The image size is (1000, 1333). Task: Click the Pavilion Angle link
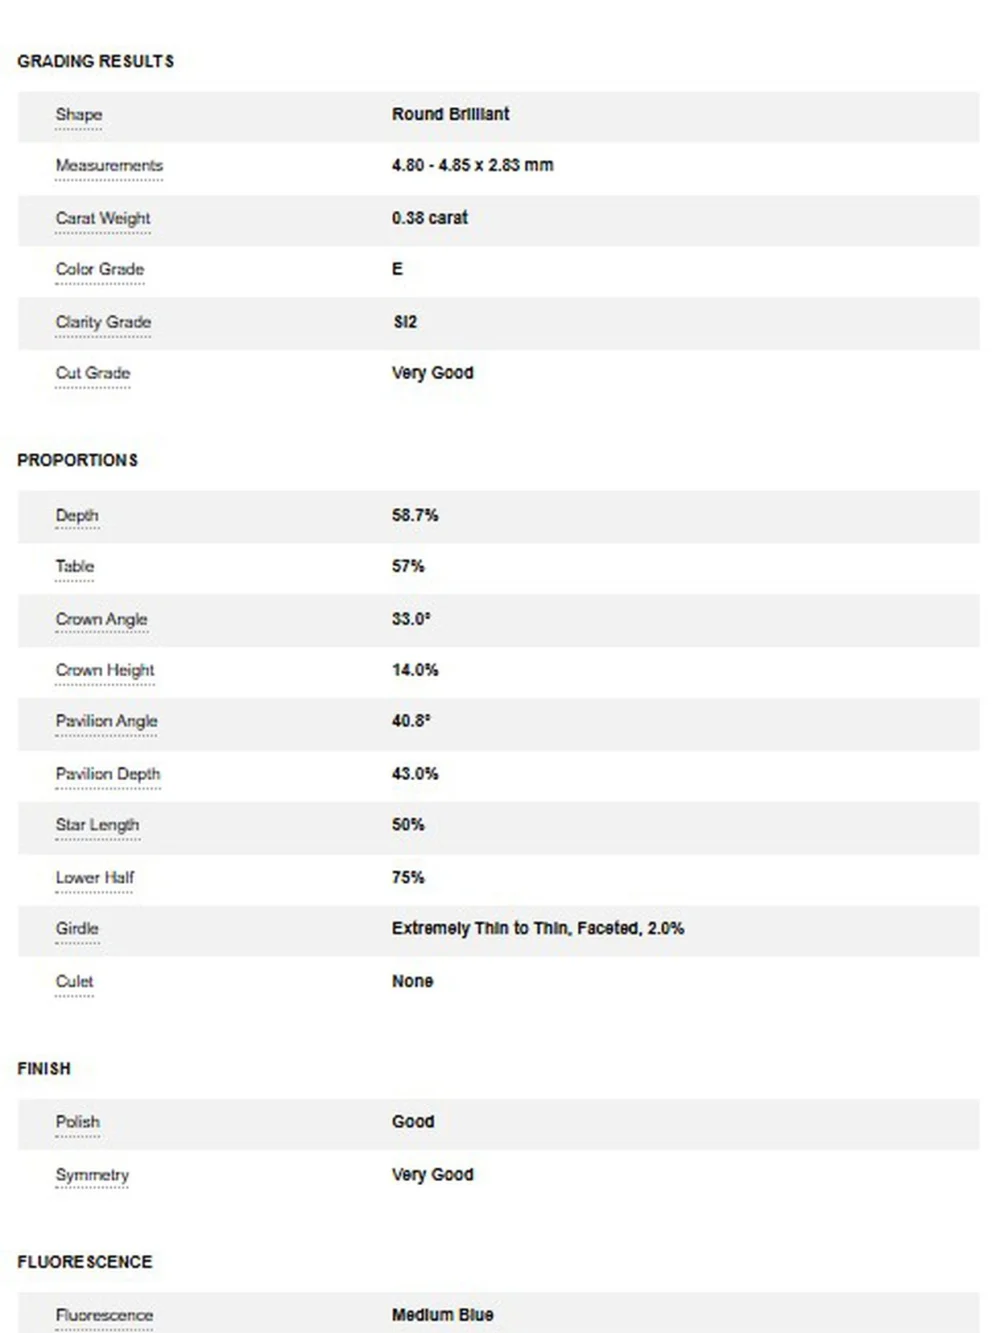pyautogui.click(x=106, y=722)
